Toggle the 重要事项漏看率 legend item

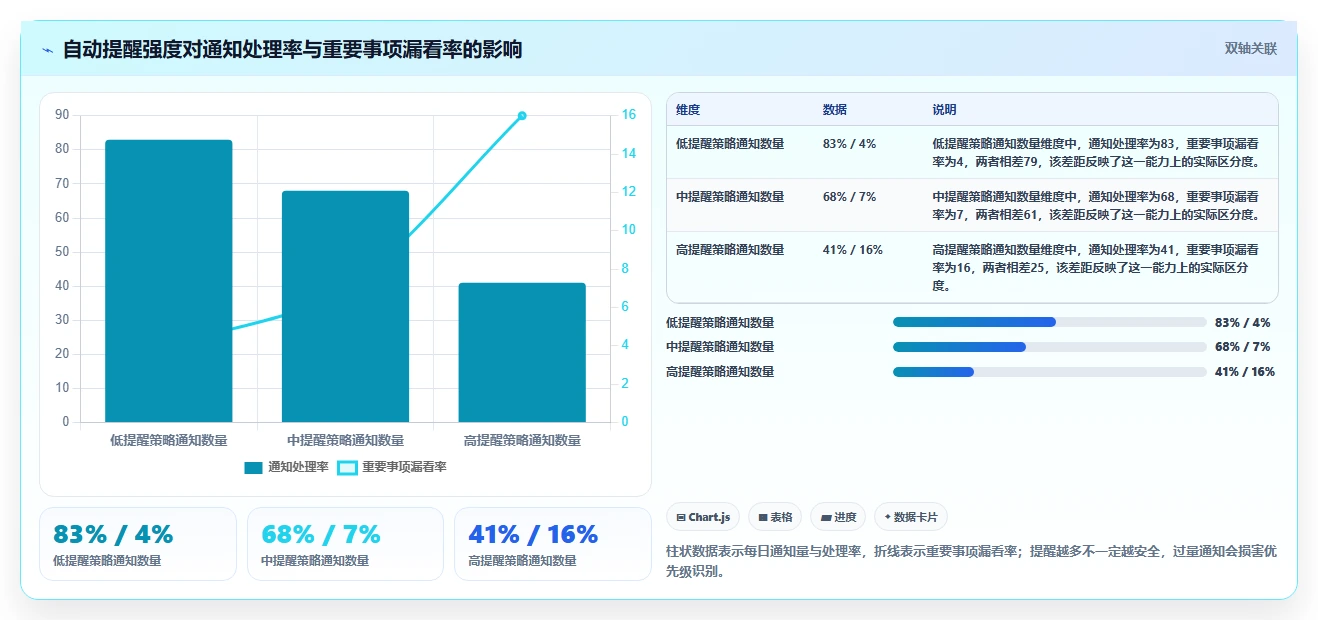392,467
